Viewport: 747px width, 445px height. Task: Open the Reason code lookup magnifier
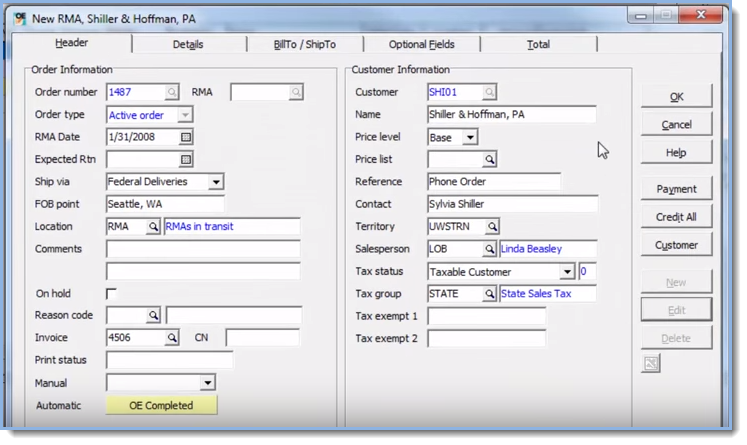(x=153, y=315)
